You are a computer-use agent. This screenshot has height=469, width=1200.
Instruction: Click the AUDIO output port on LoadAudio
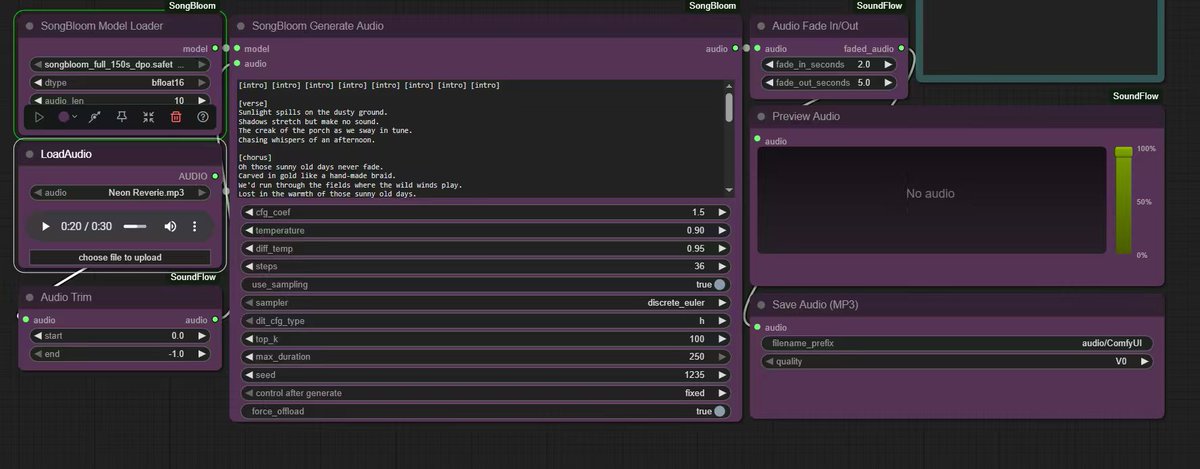[x=216, y=176]
